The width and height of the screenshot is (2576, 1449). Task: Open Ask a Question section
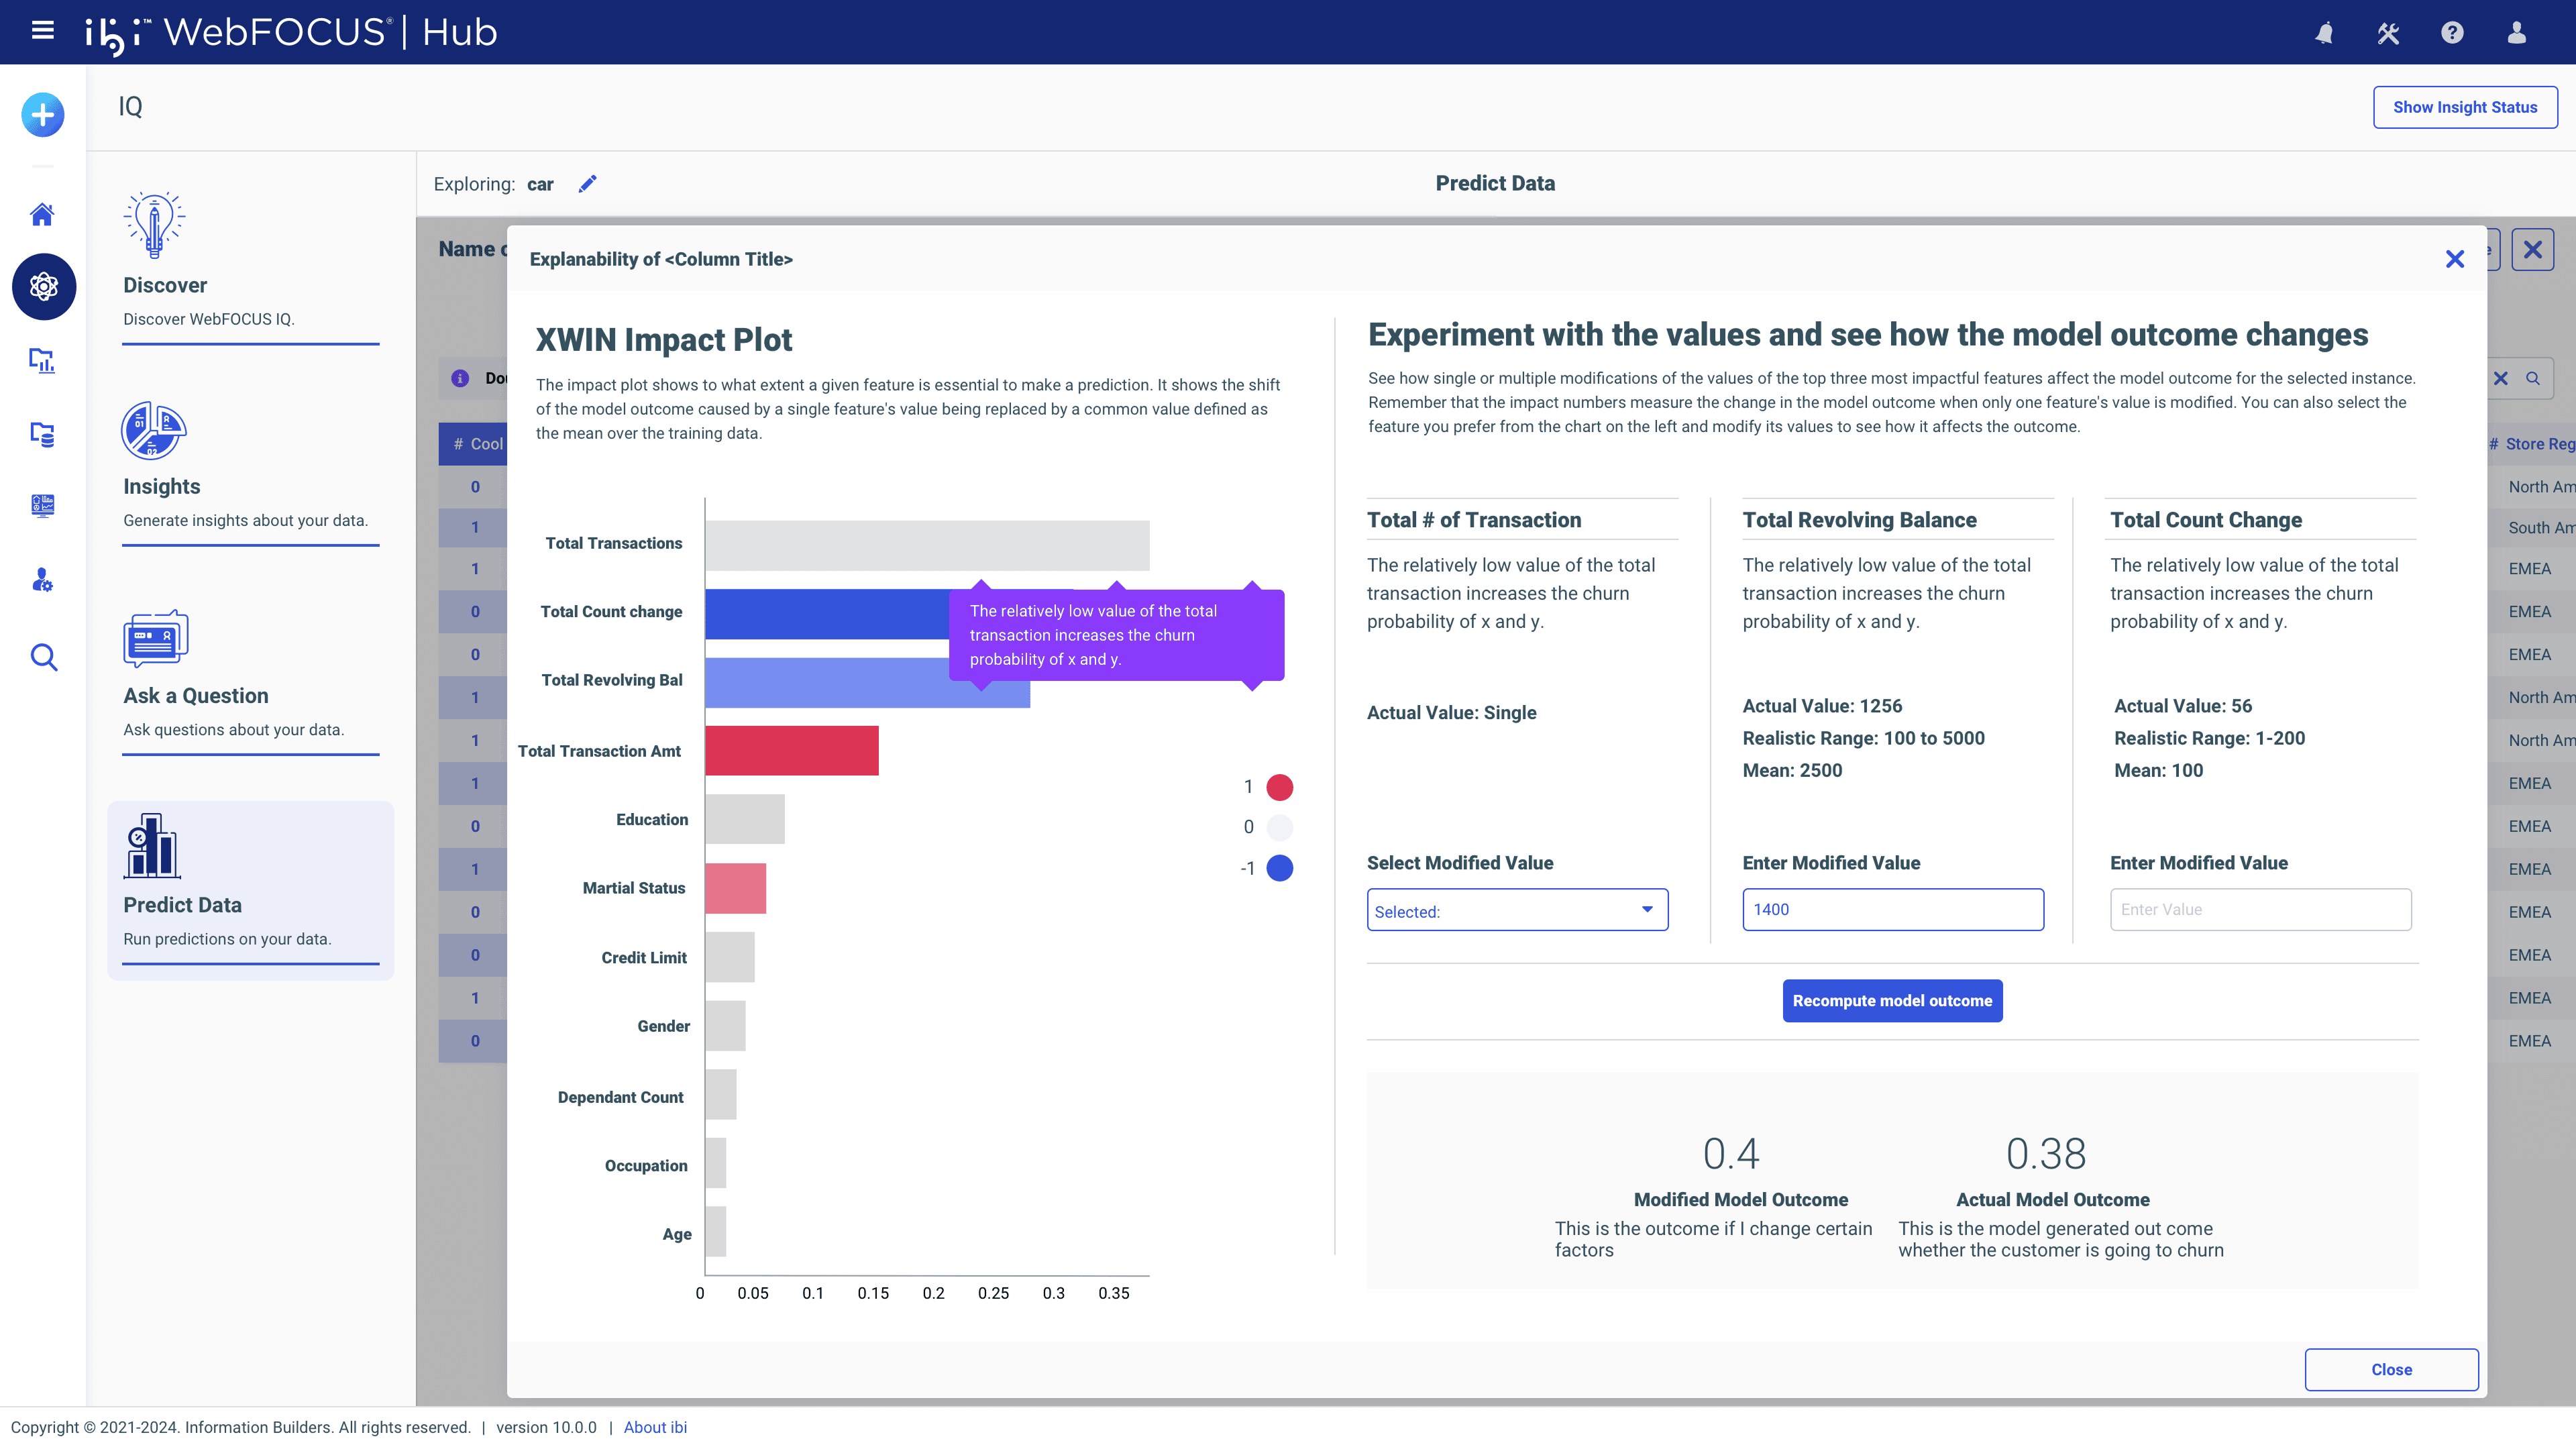[196, 695]
